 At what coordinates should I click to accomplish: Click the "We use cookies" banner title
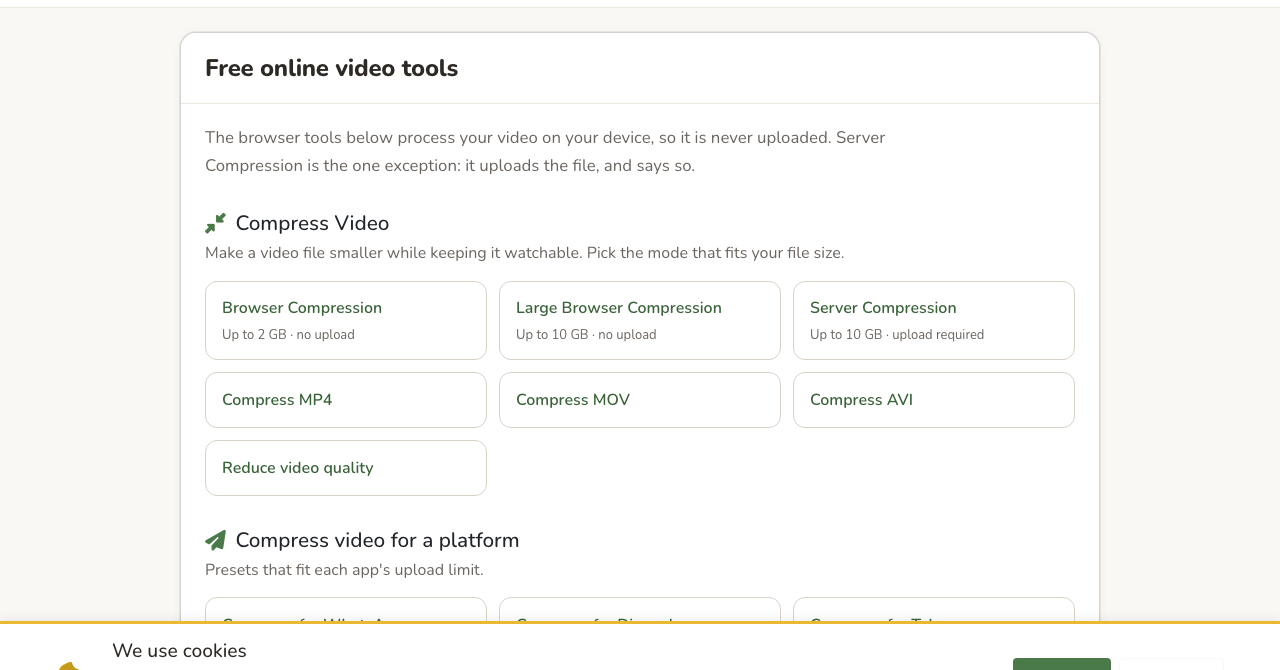(x=179, y=651)
